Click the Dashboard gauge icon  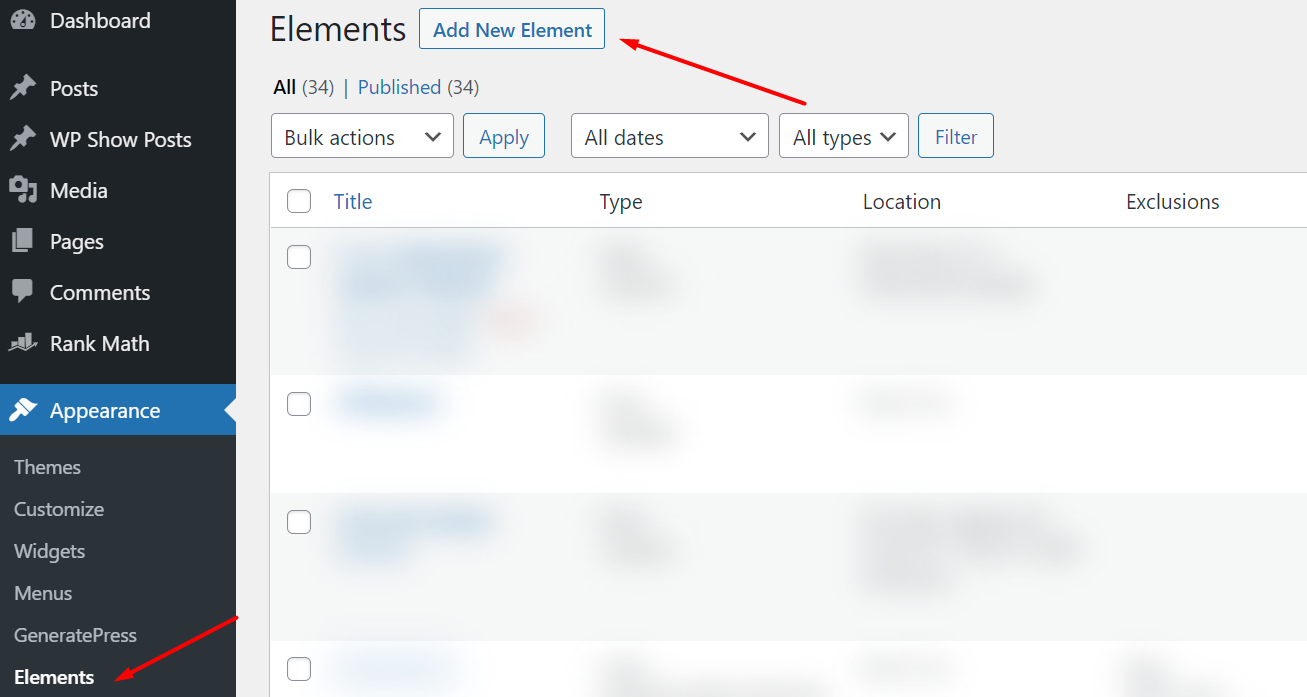pos(23,20)
